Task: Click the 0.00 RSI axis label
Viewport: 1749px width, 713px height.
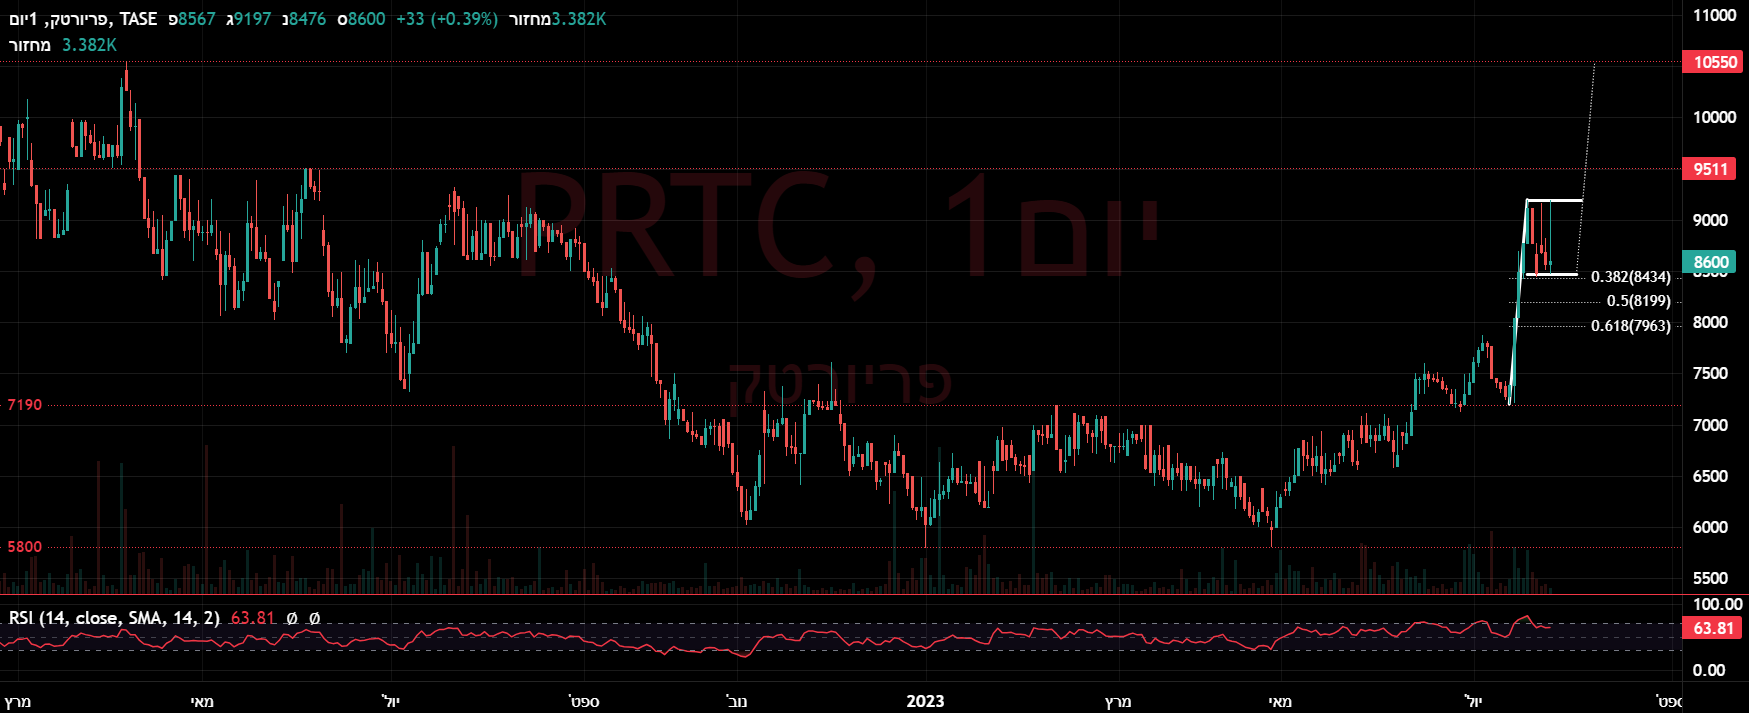Action: [x=1709, y=670]
